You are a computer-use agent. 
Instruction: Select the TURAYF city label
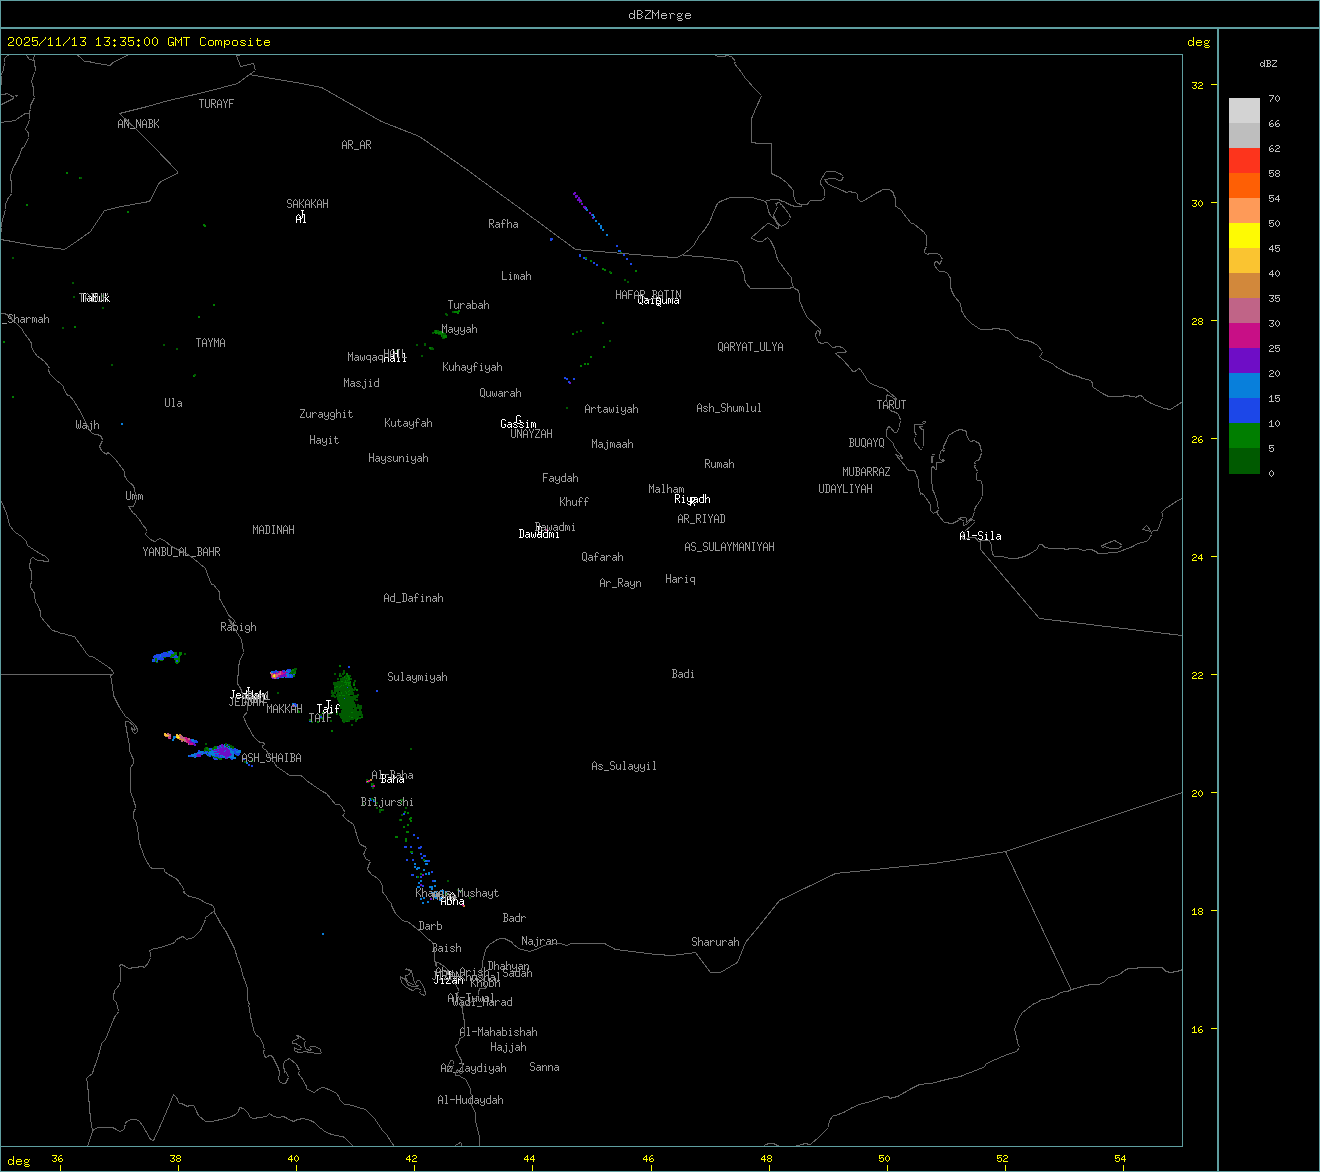216,104
